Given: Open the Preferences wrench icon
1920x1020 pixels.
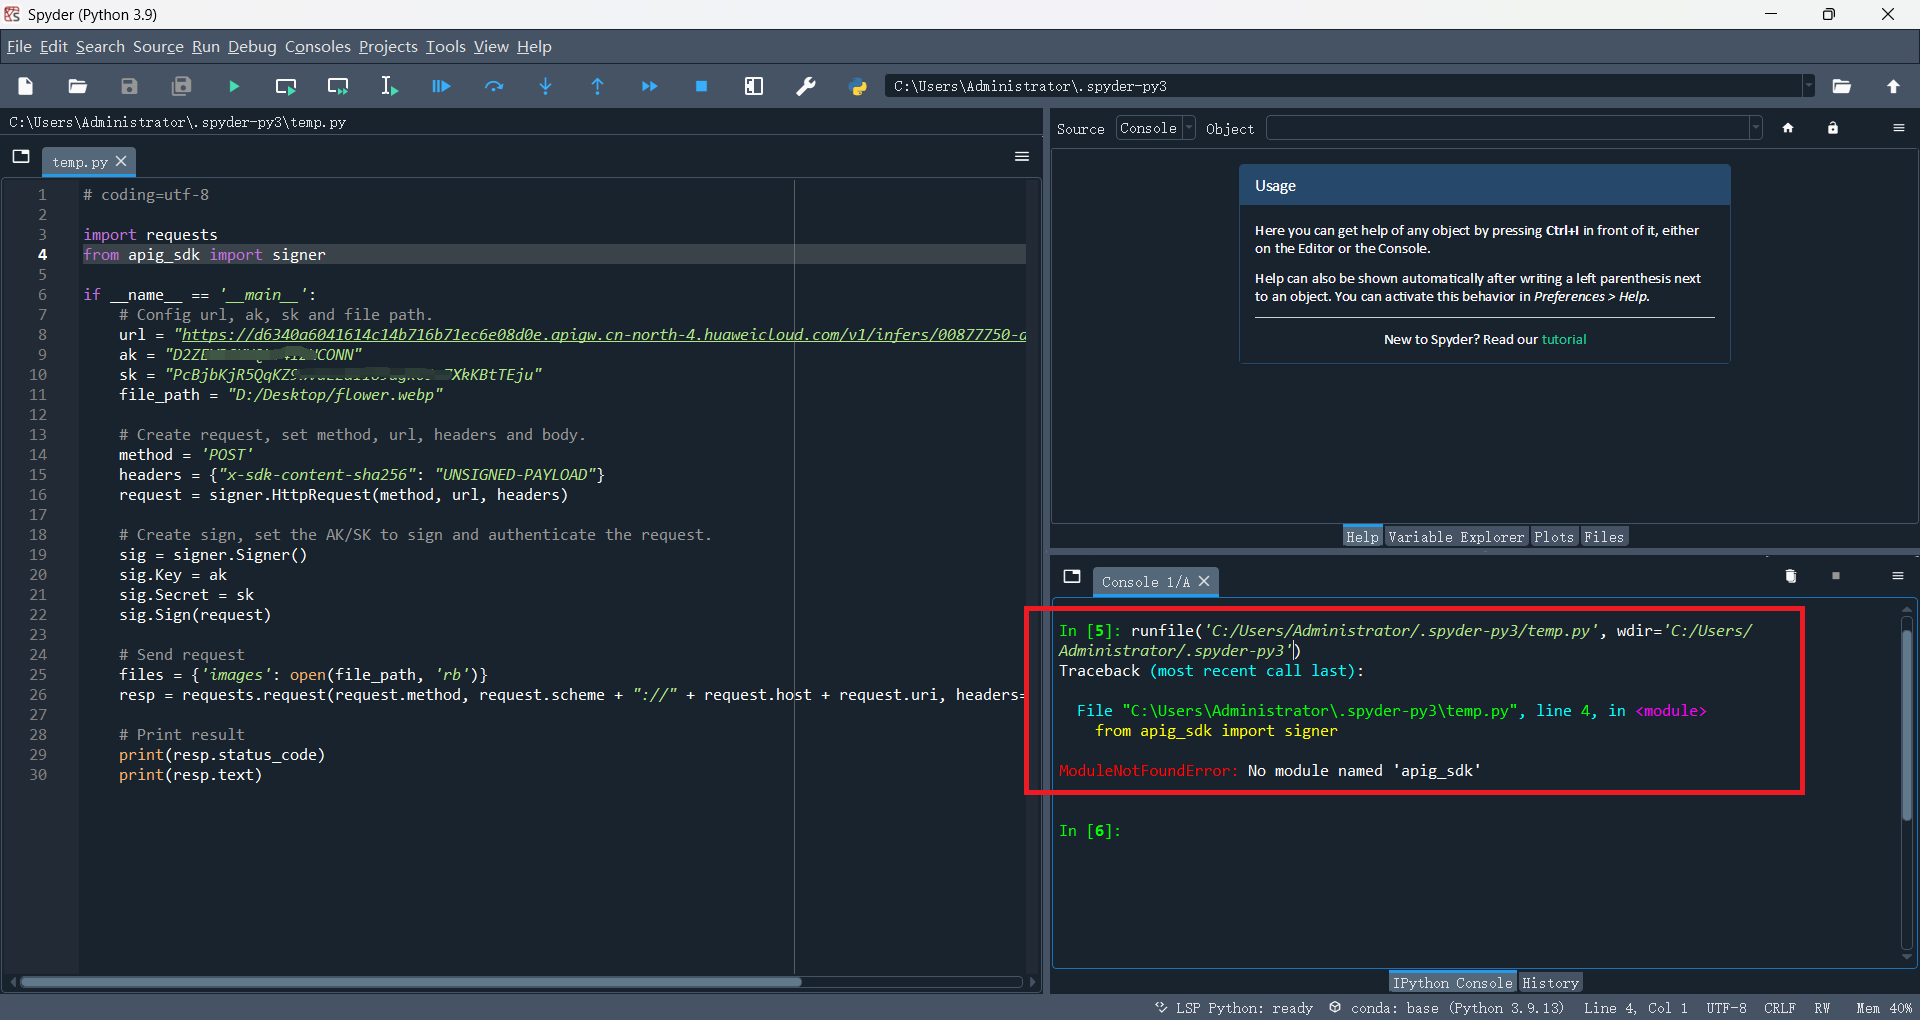Looking at the screenshot, I should (805, 87).
